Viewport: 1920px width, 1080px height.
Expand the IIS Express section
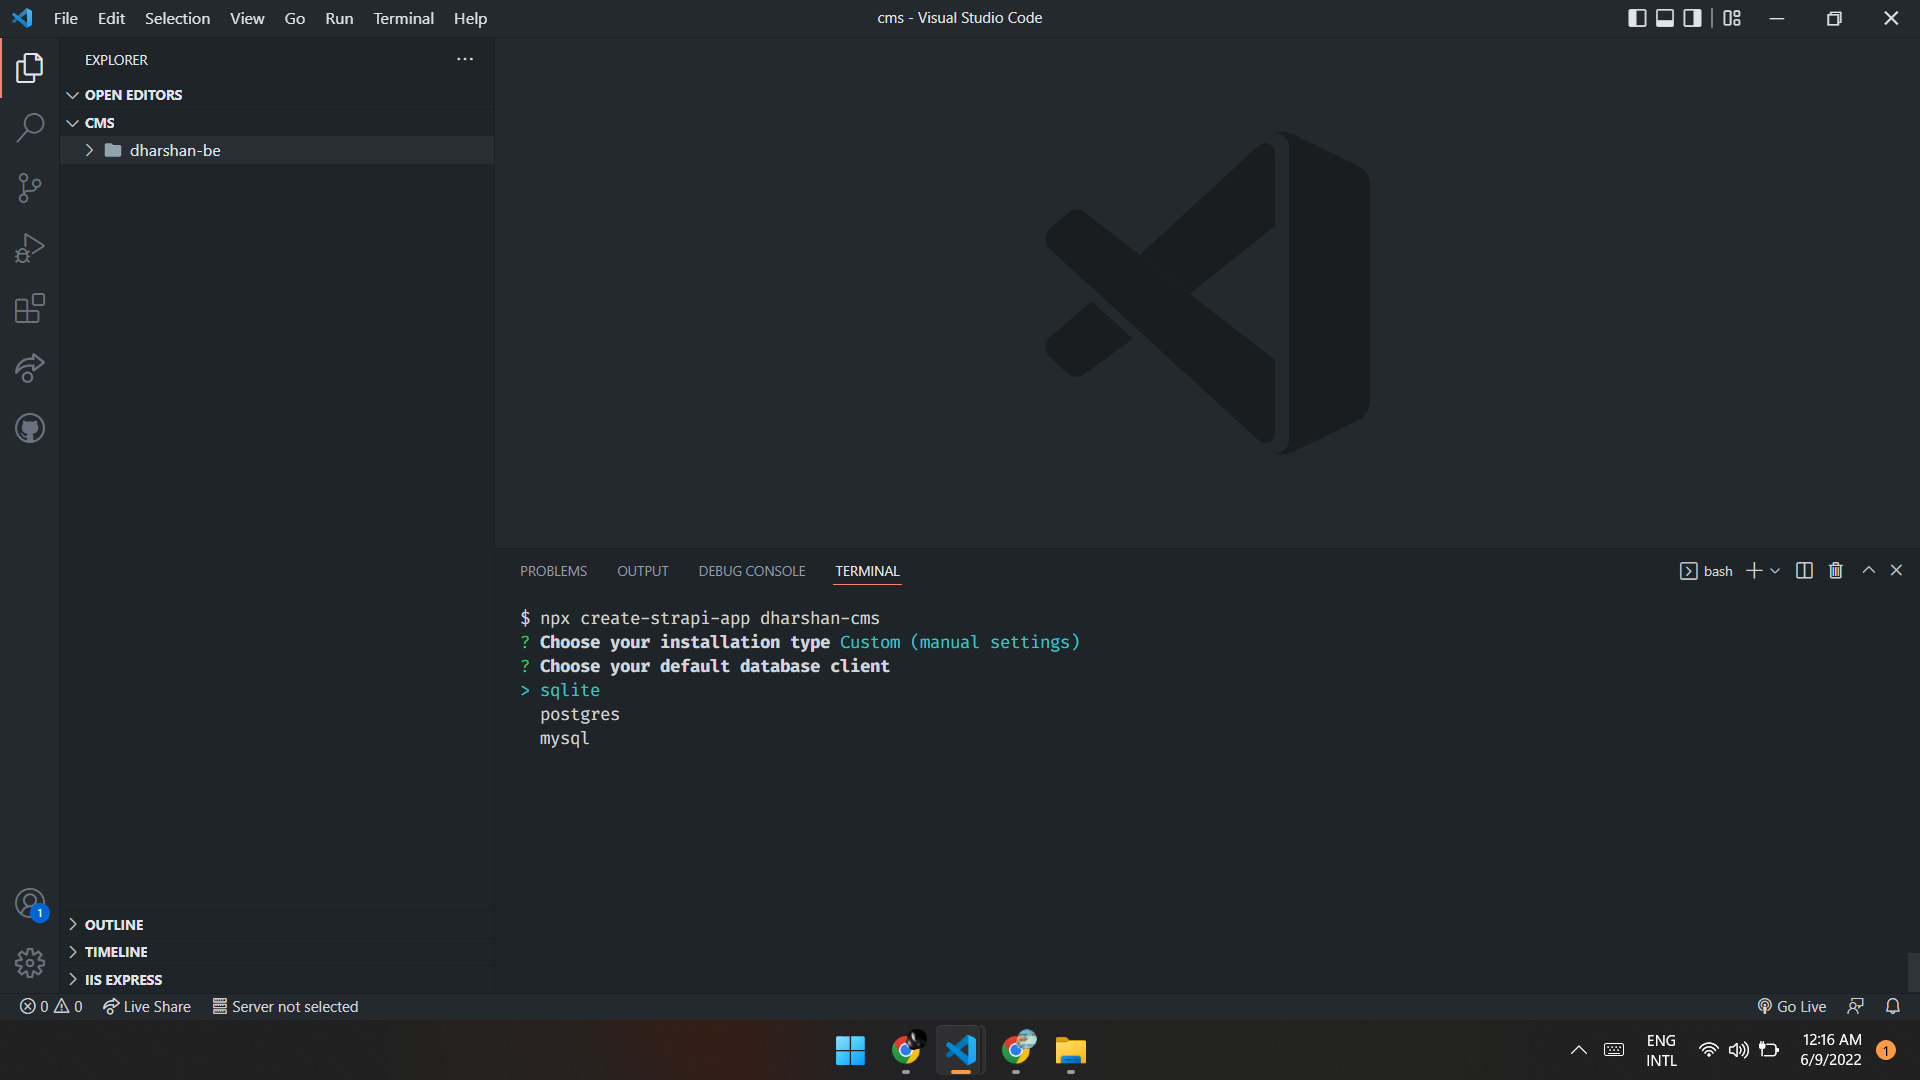point(277,980)
